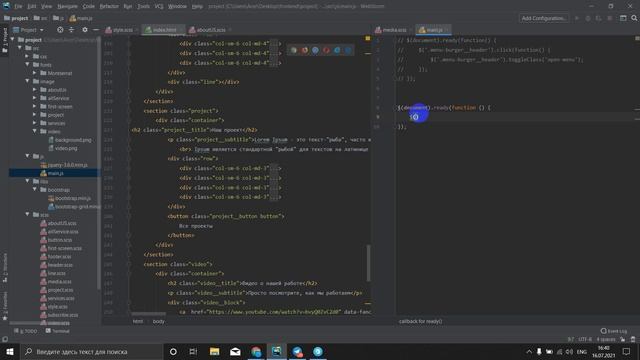The width and height of the screenshot is (640, 360).
Task: Select header.scss in project tree
Action: coord(56,265)
